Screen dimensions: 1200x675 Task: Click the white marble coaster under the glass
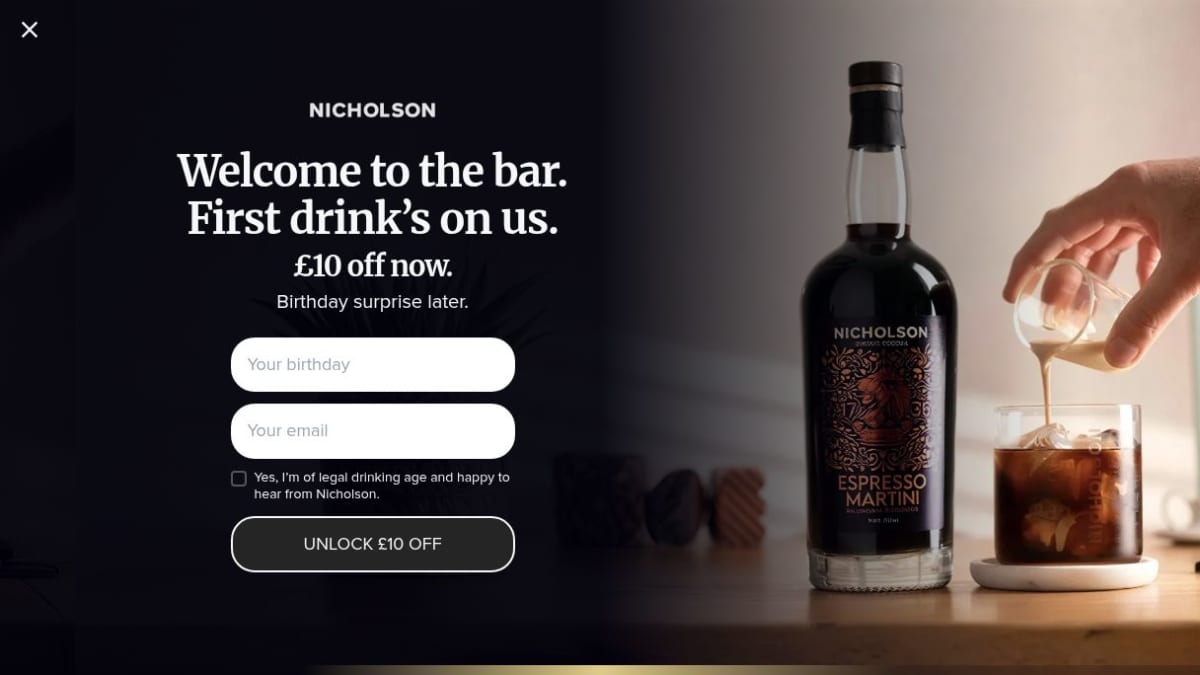tap(1064, 574)
